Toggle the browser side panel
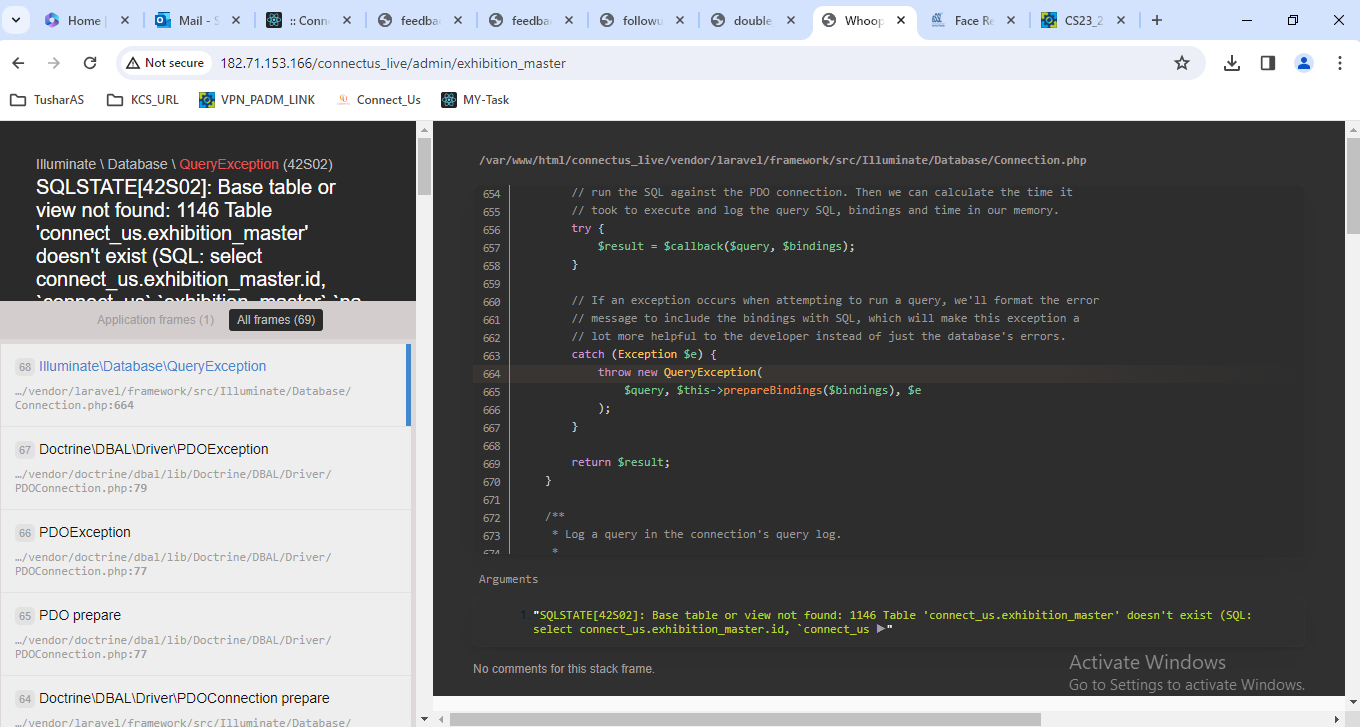1360x727 pixels. point(1268,63)
